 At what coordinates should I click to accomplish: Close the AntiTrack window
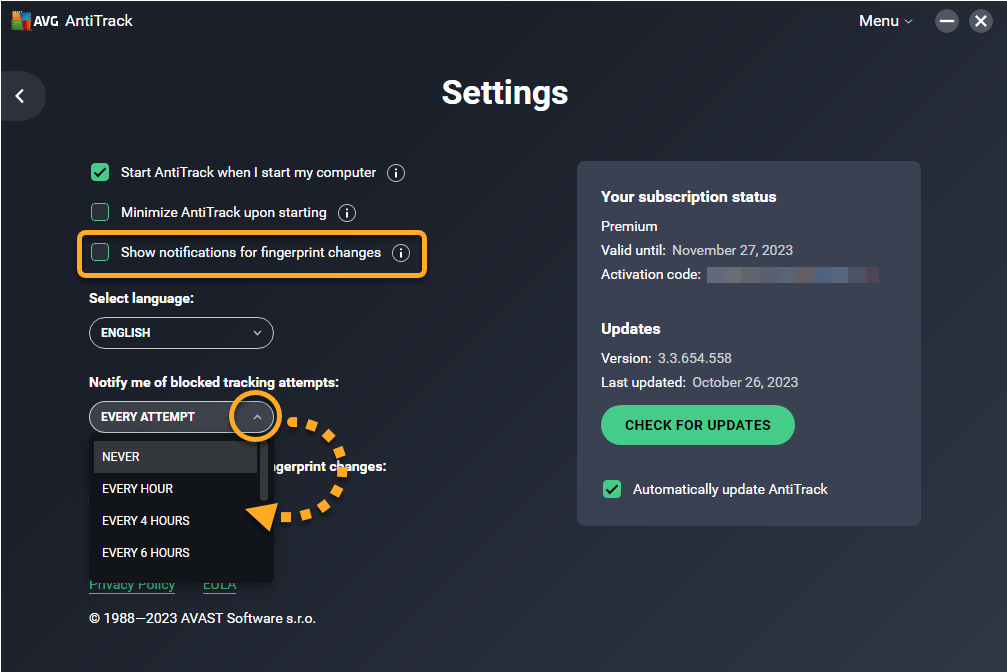pyautogui.click(x=980, y=21)
